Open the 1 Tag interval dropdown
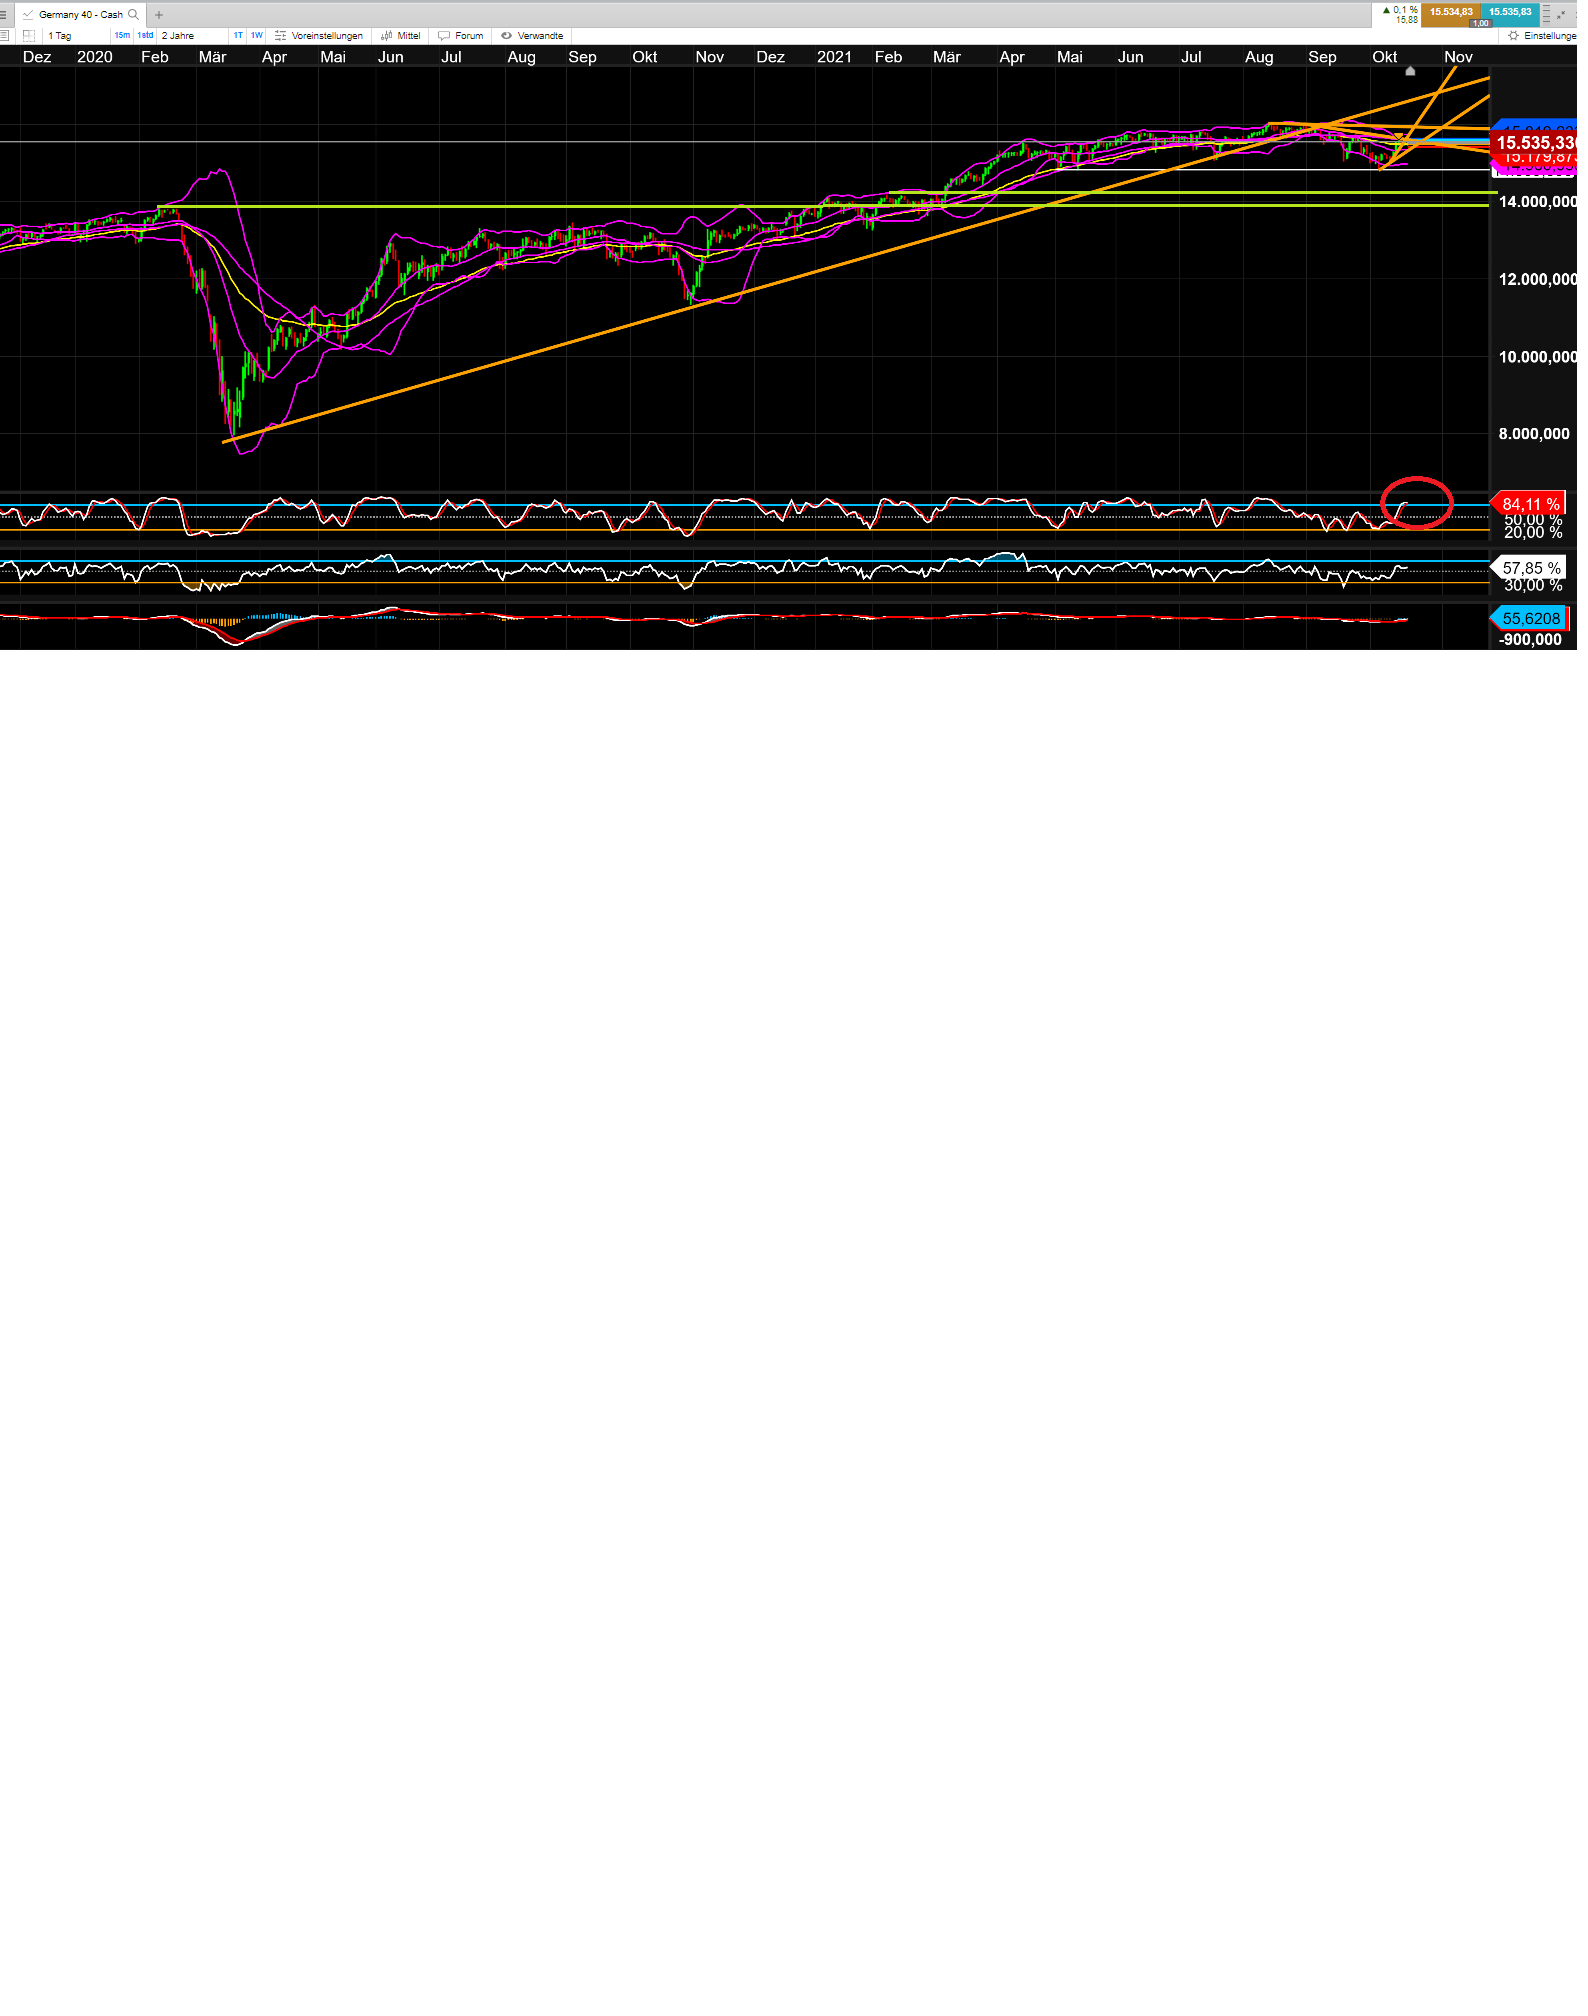1588x2016 pixels. pos(75,36)
